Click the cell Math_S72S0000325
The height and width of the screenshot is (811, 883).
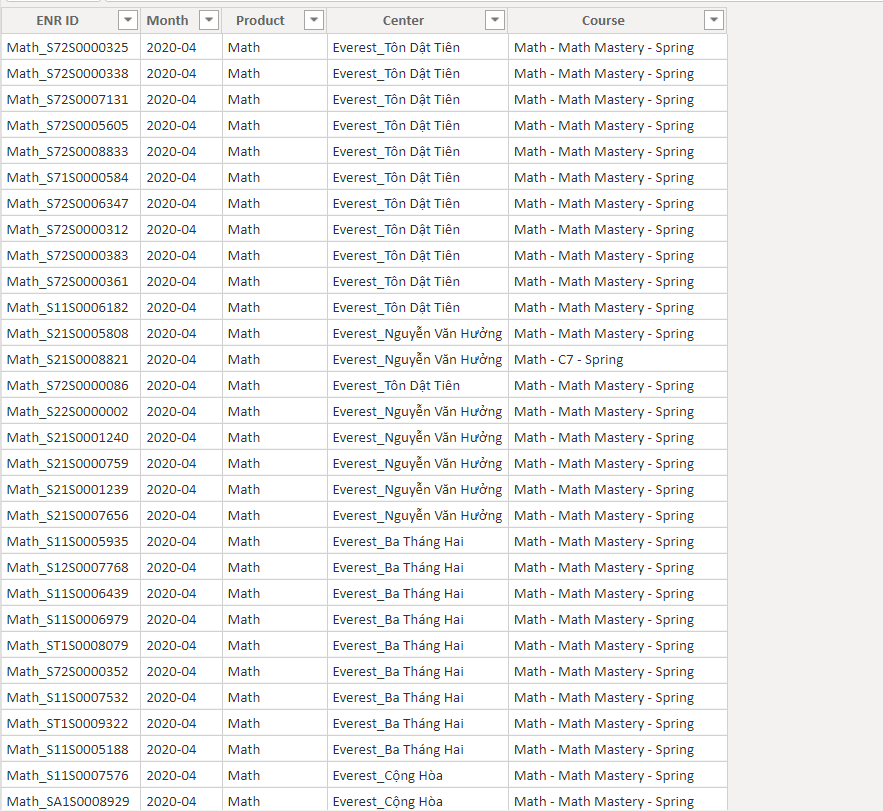tap(71, 47)
